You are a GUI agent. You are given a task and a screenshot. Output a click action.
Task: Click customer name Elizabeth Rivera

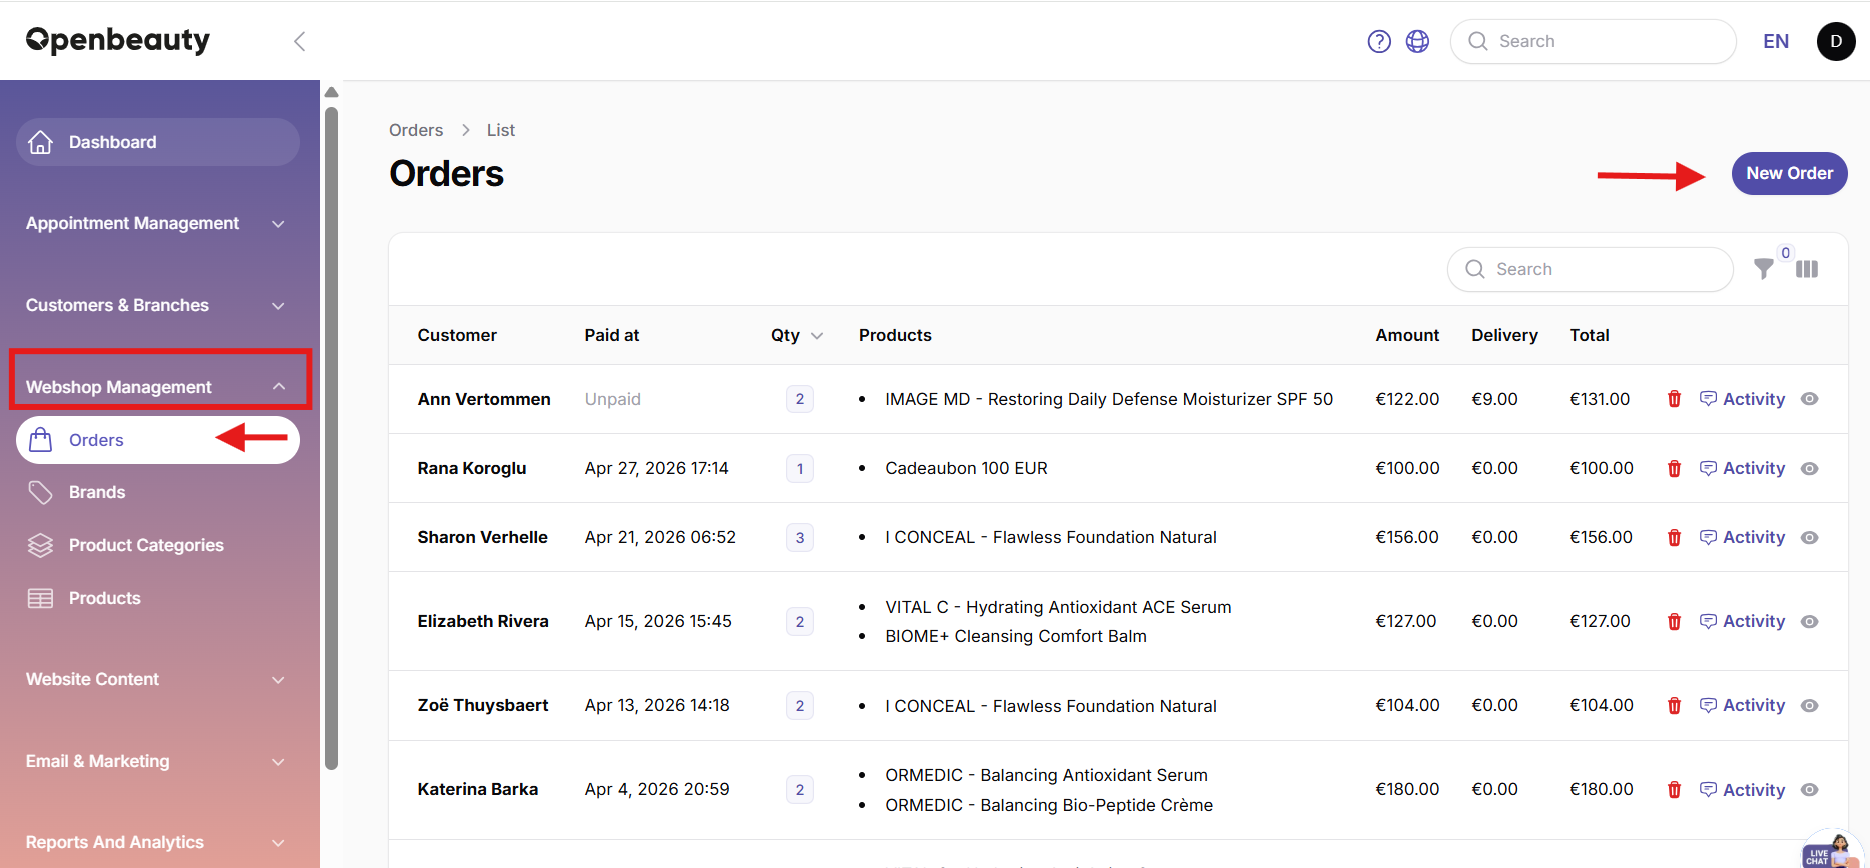click(483, 621)
